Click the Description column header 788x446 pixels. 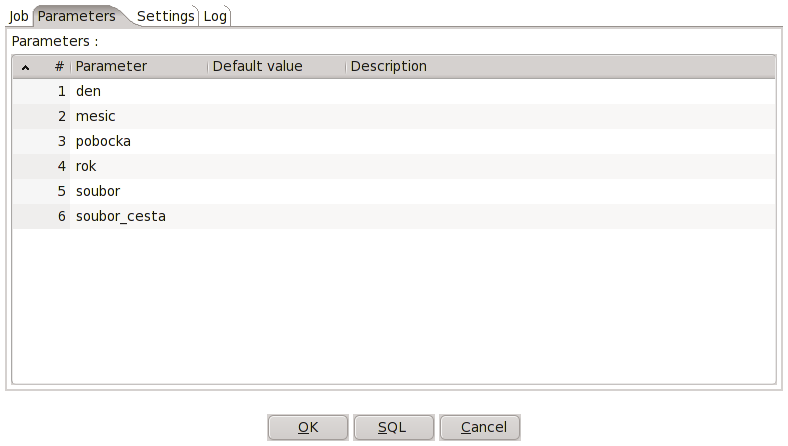coord(560,66)
